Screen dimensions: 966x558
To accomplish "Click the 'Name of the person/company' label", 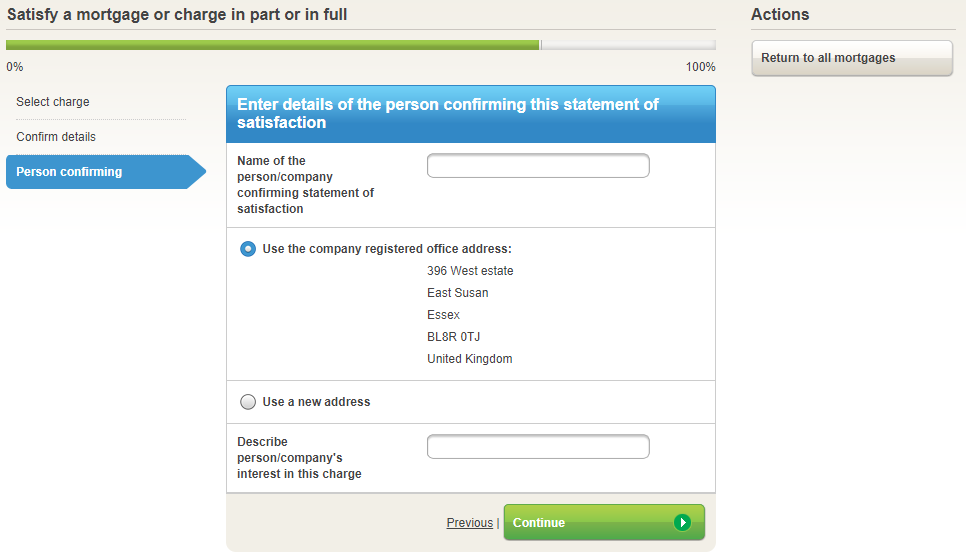I will 305,185.
